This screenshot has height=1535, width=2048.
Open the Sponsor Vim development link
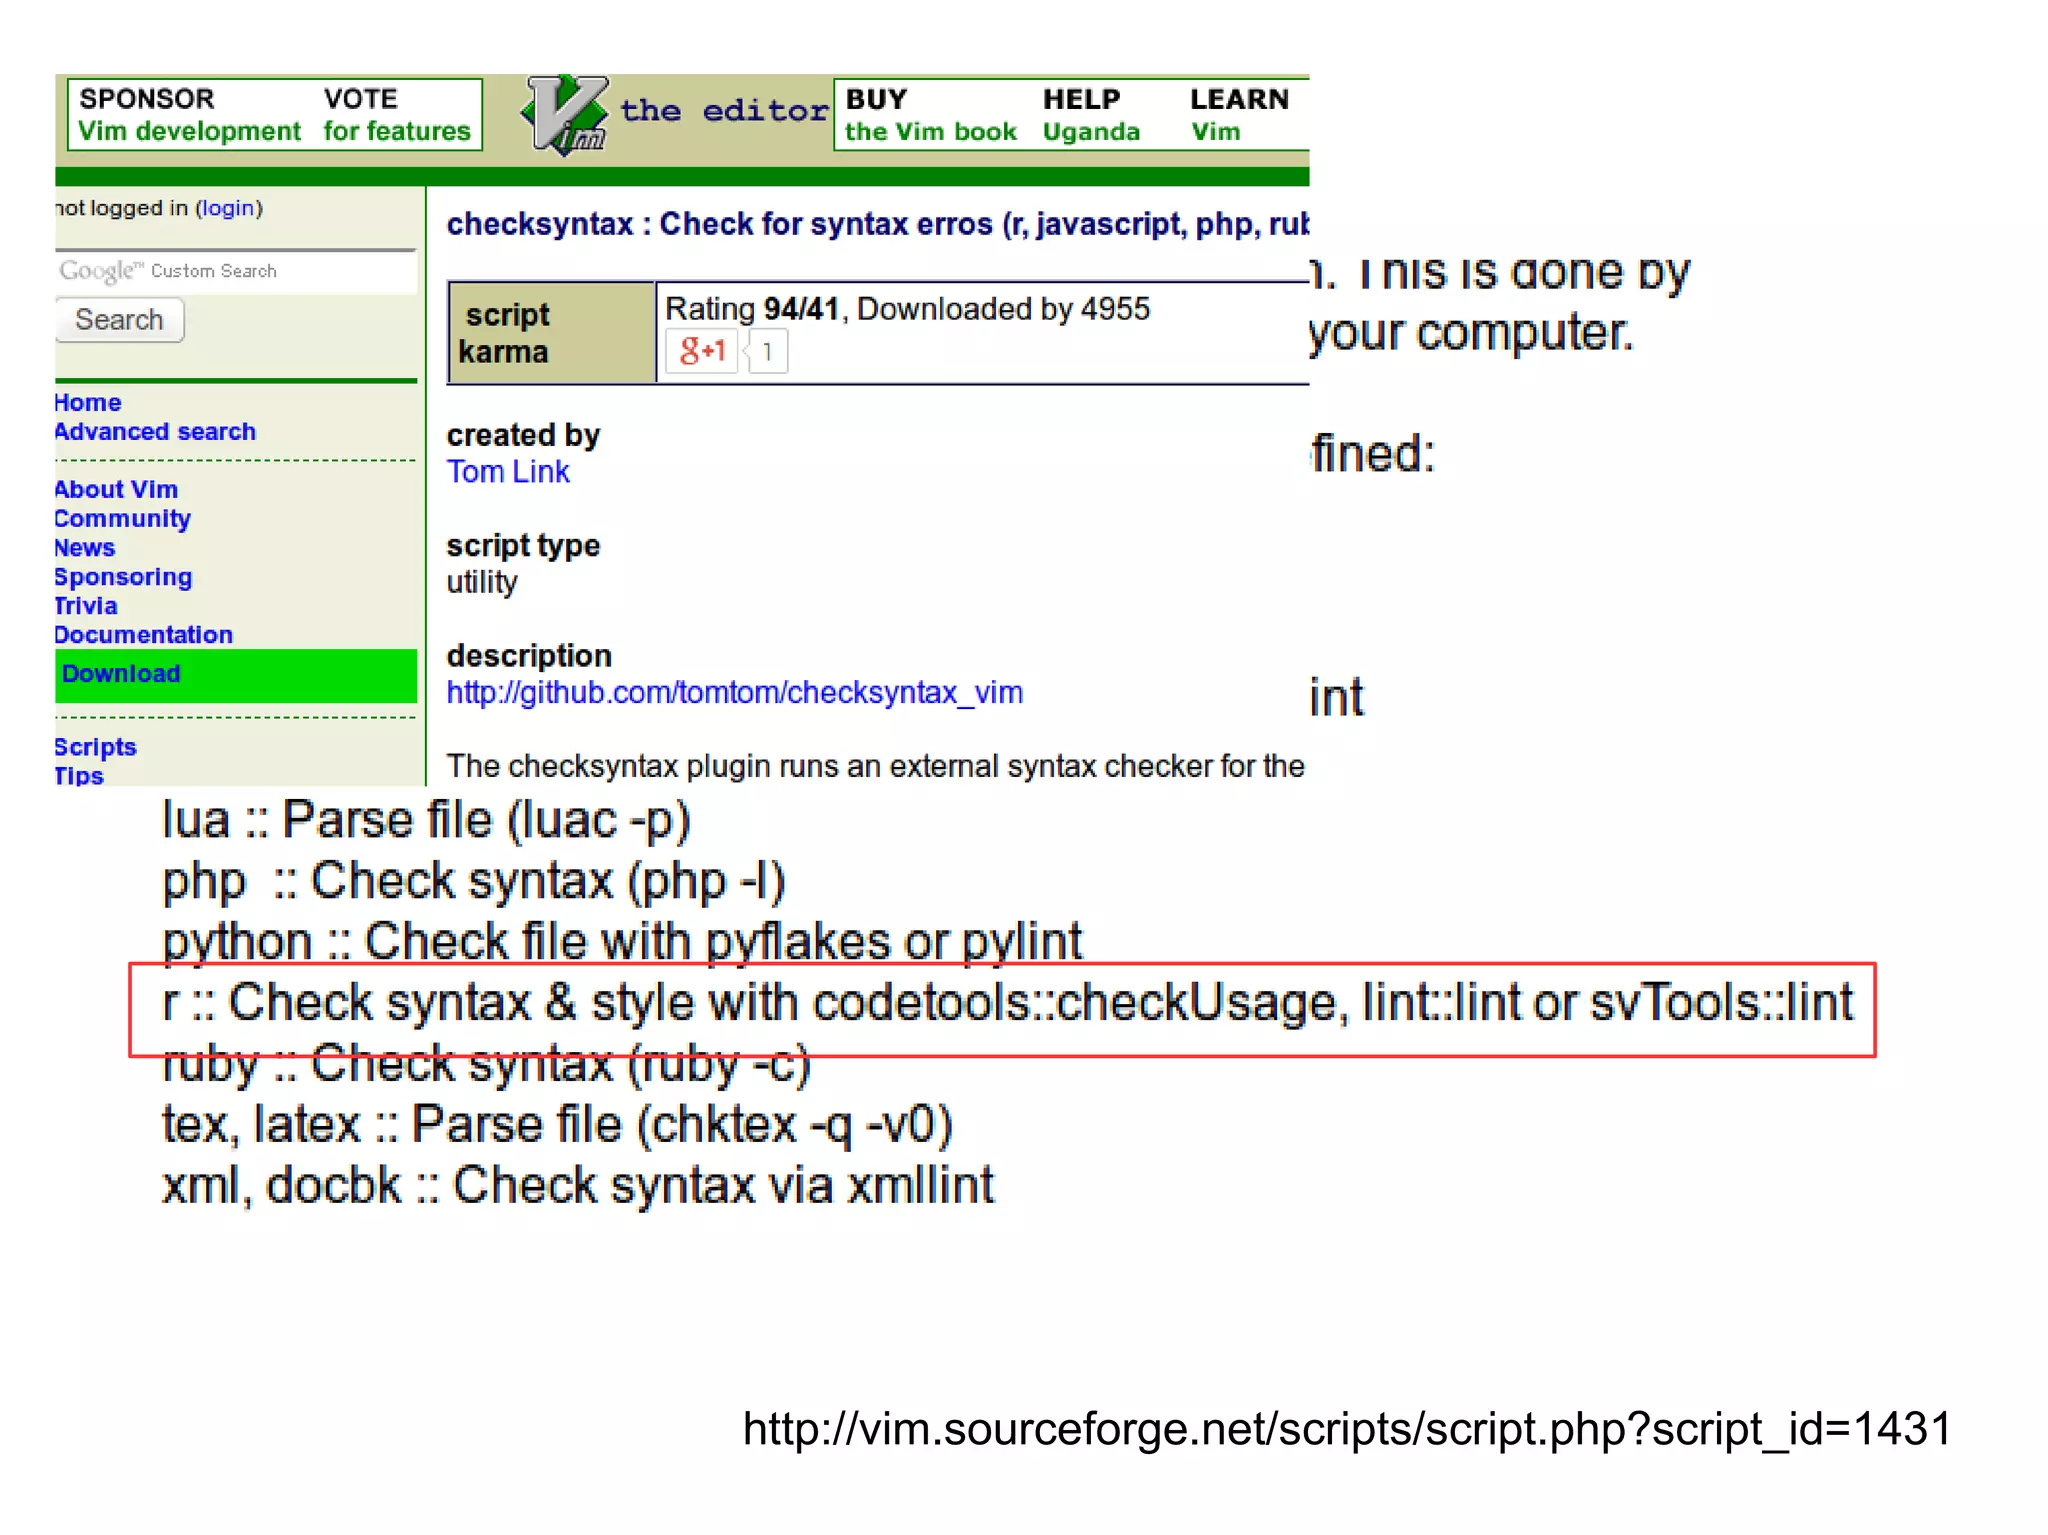click(189, 115)
